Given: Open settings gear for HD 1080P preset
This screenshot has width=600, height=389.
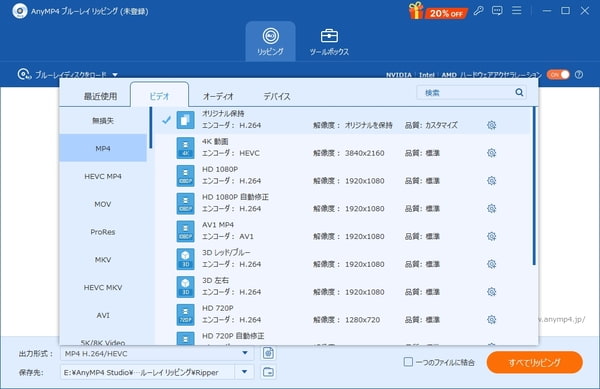Looking at the screenshot, I should click(x=492, y=181).
